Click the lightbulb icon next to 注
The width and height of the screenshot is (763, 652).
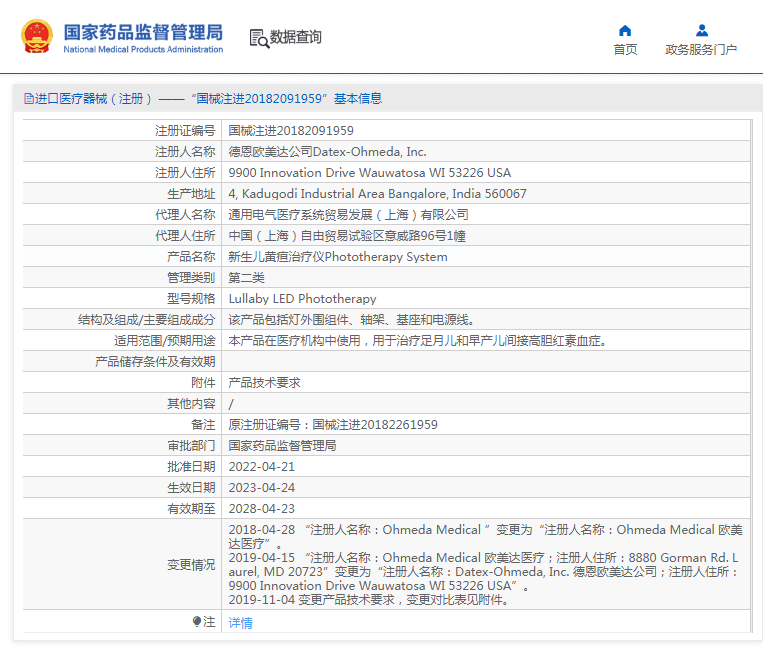pos(197,622)
